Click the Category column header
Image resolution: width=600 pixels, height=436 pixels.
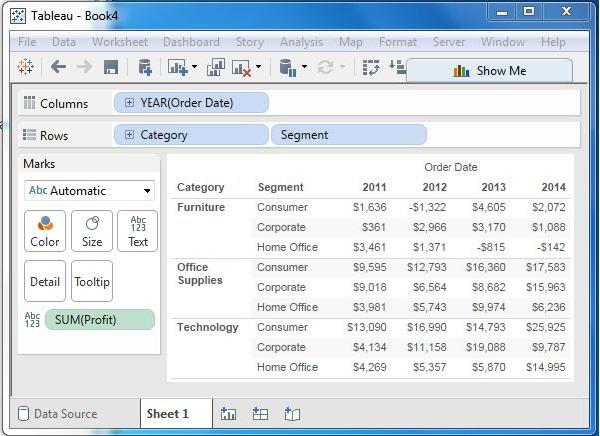click(201, 187)
